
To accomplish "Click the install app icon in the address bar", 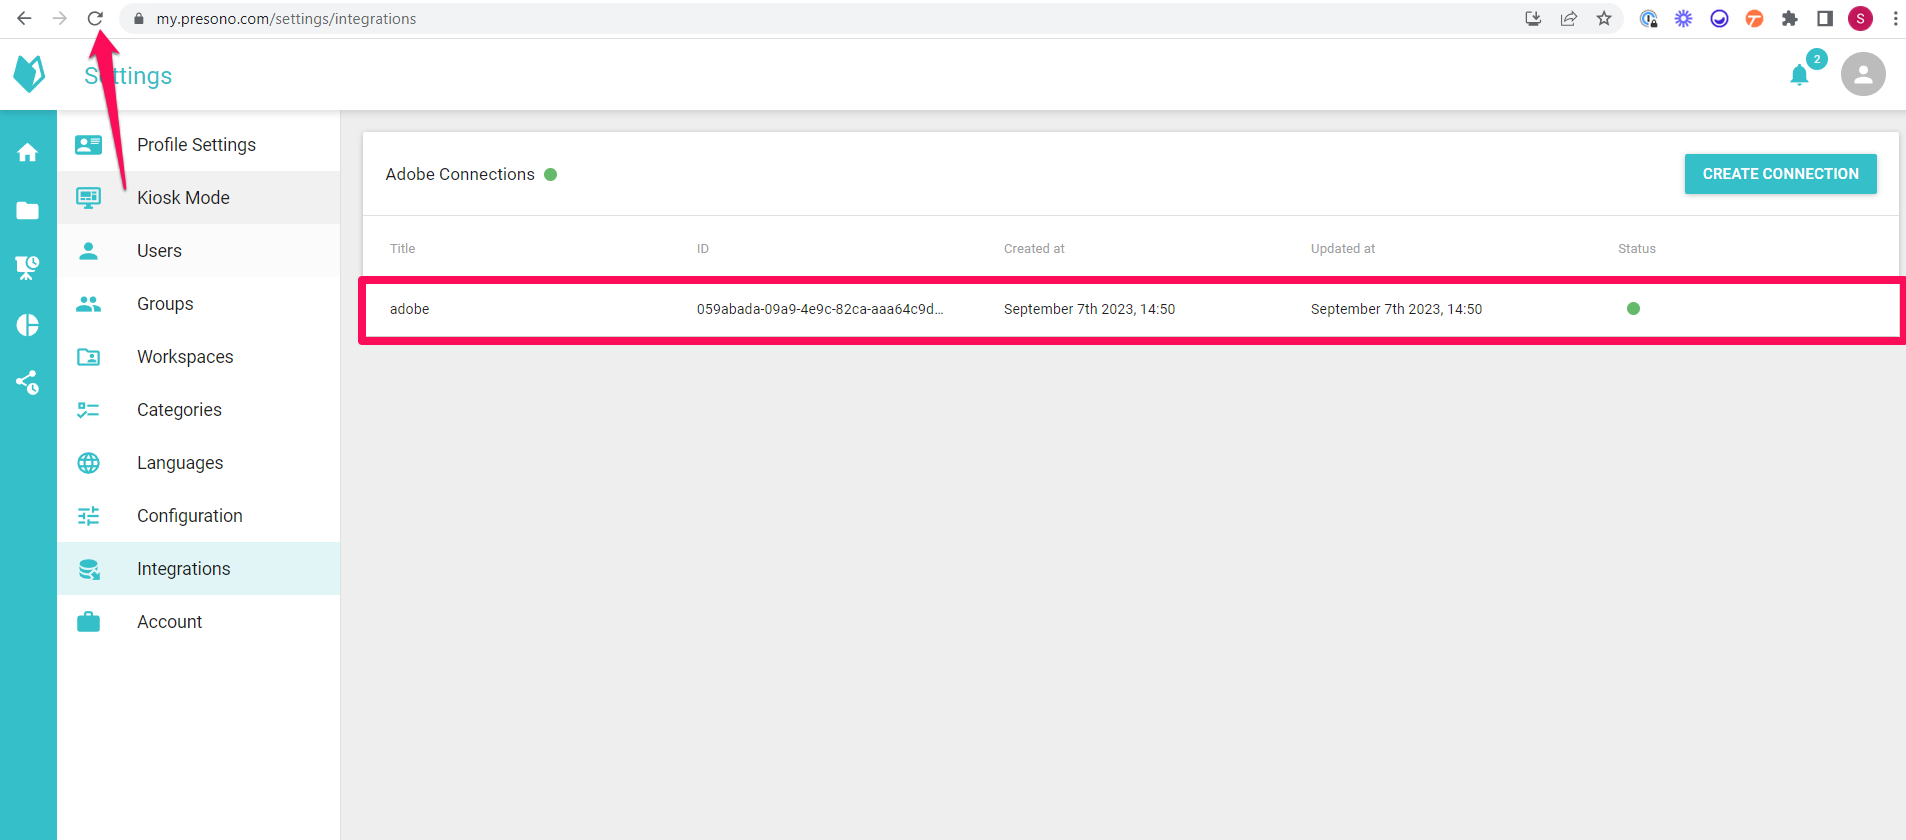I will pos(1533,18).
